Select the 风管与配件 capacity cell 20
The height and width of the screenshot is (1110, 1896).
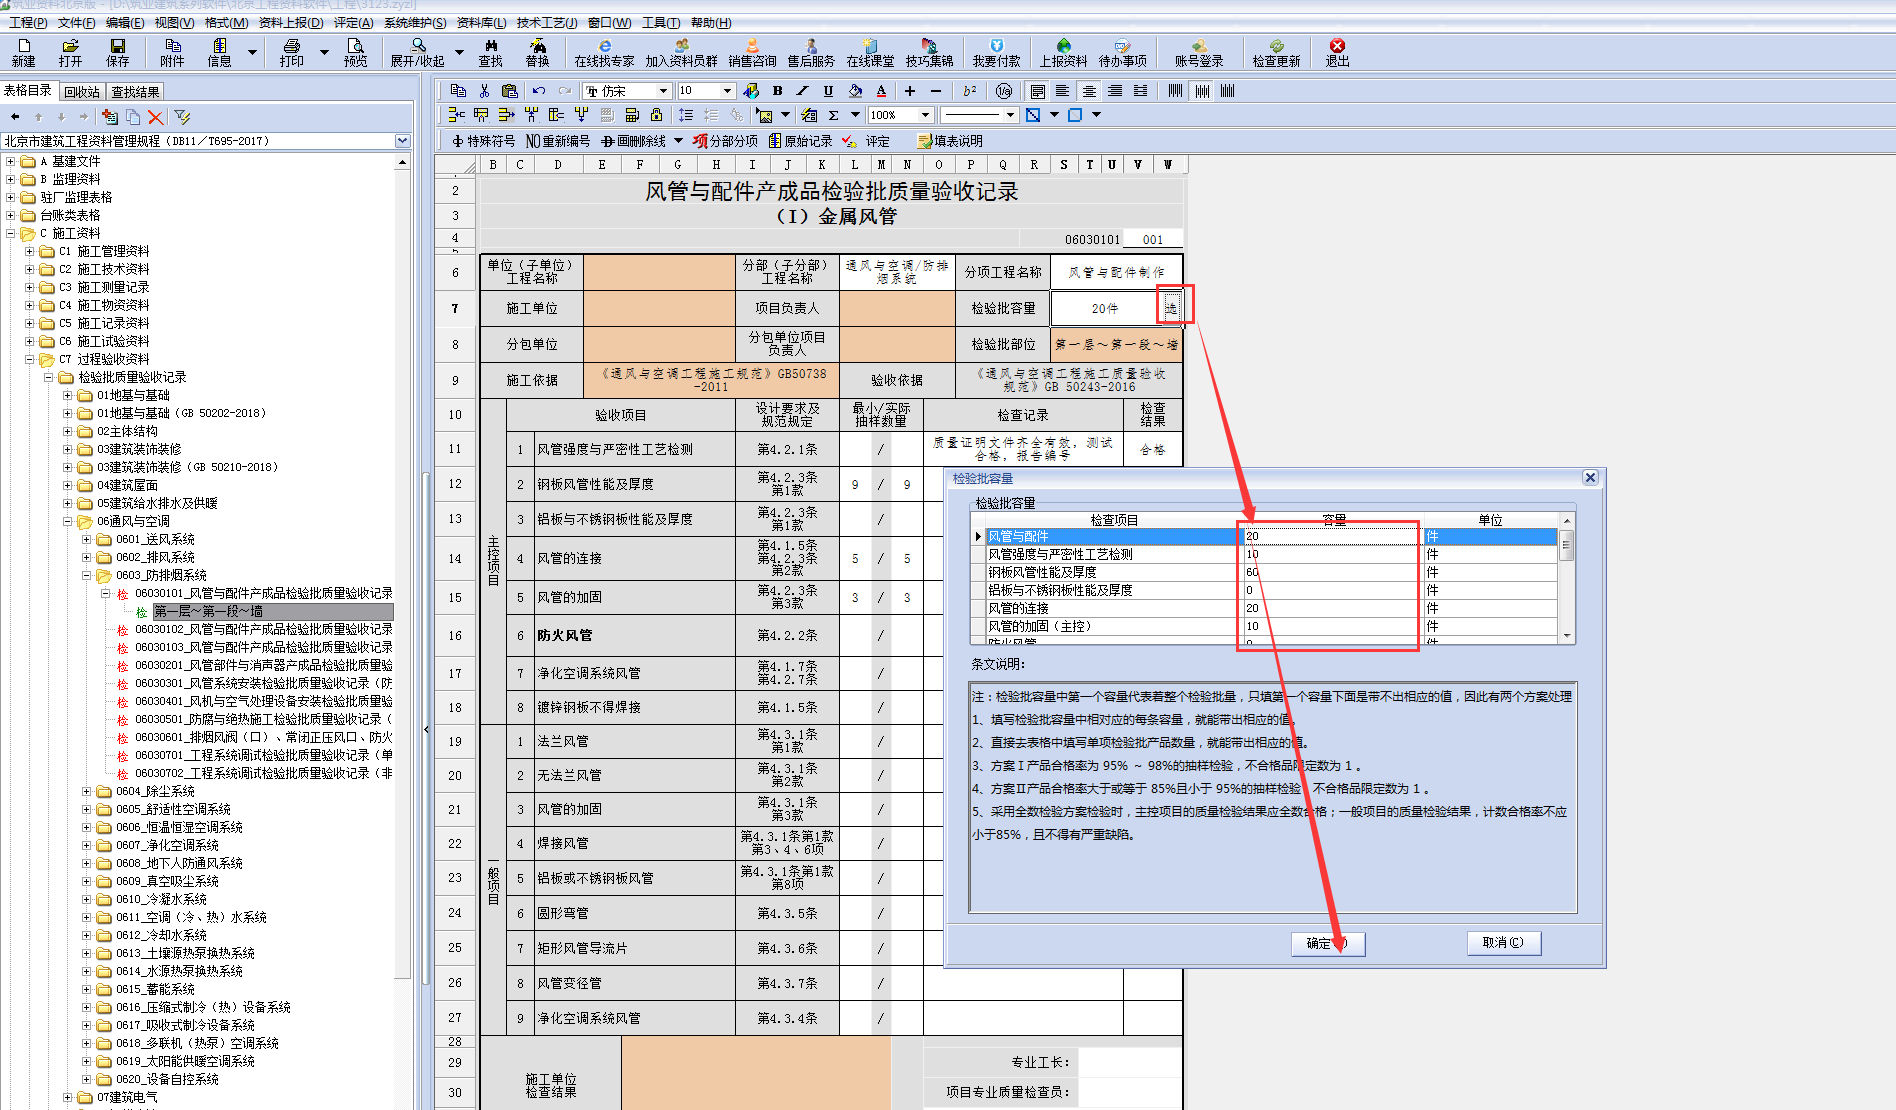(x=1330, y=536)
